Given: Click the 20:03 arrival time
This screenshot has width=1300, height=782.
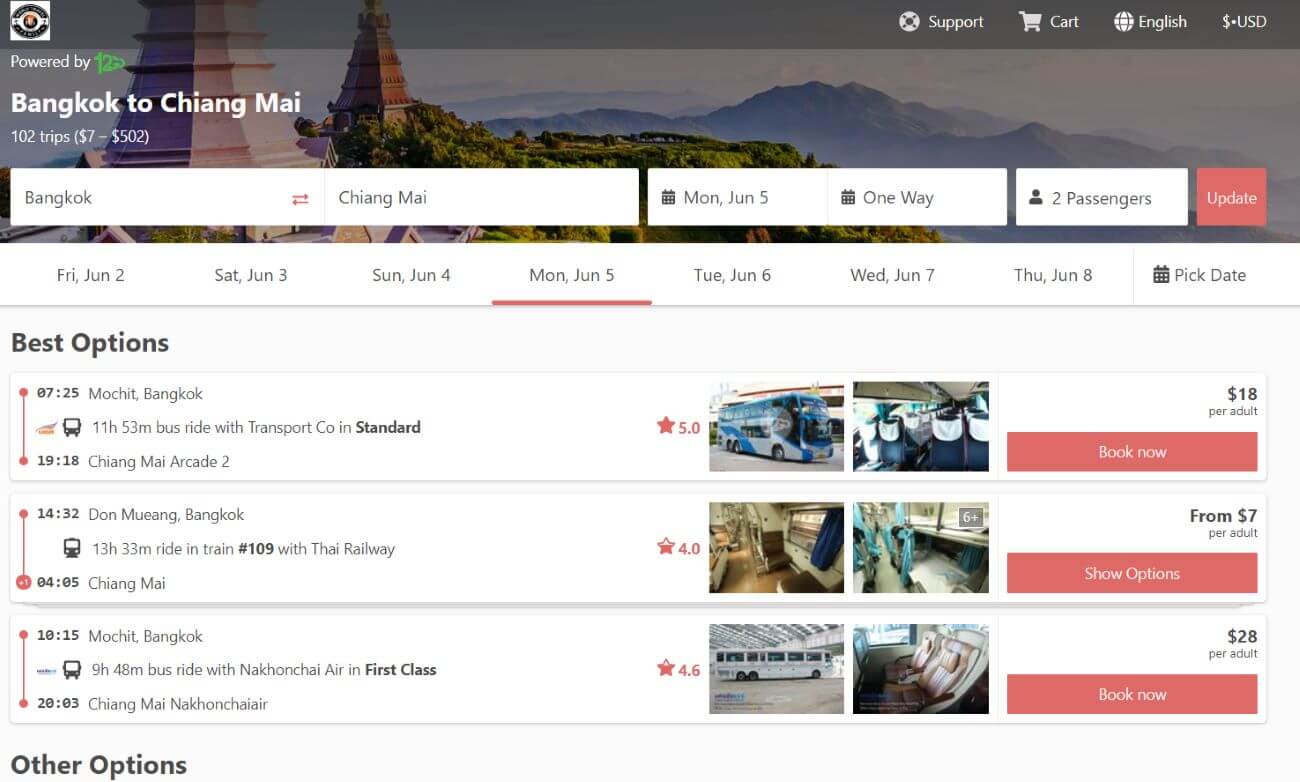Looking at the screenshot, I should coord(57,704).
